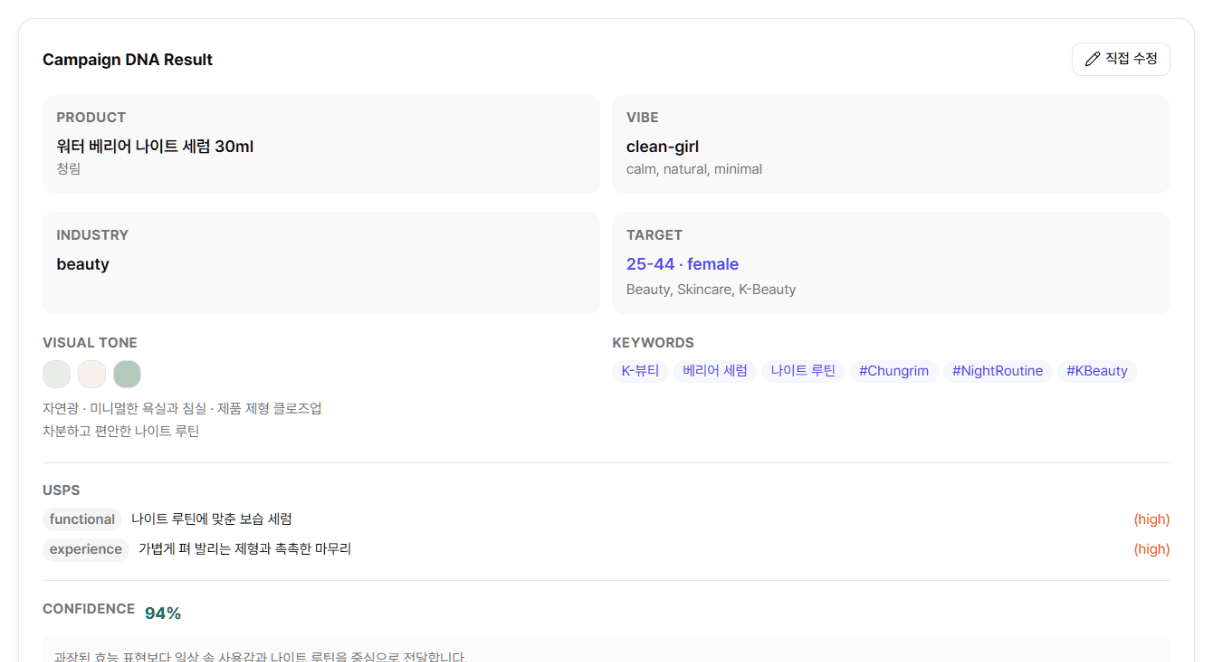1213x662 pixels.
Task: Click the Campaign DNA Result heading
Action: pos(127,60)
